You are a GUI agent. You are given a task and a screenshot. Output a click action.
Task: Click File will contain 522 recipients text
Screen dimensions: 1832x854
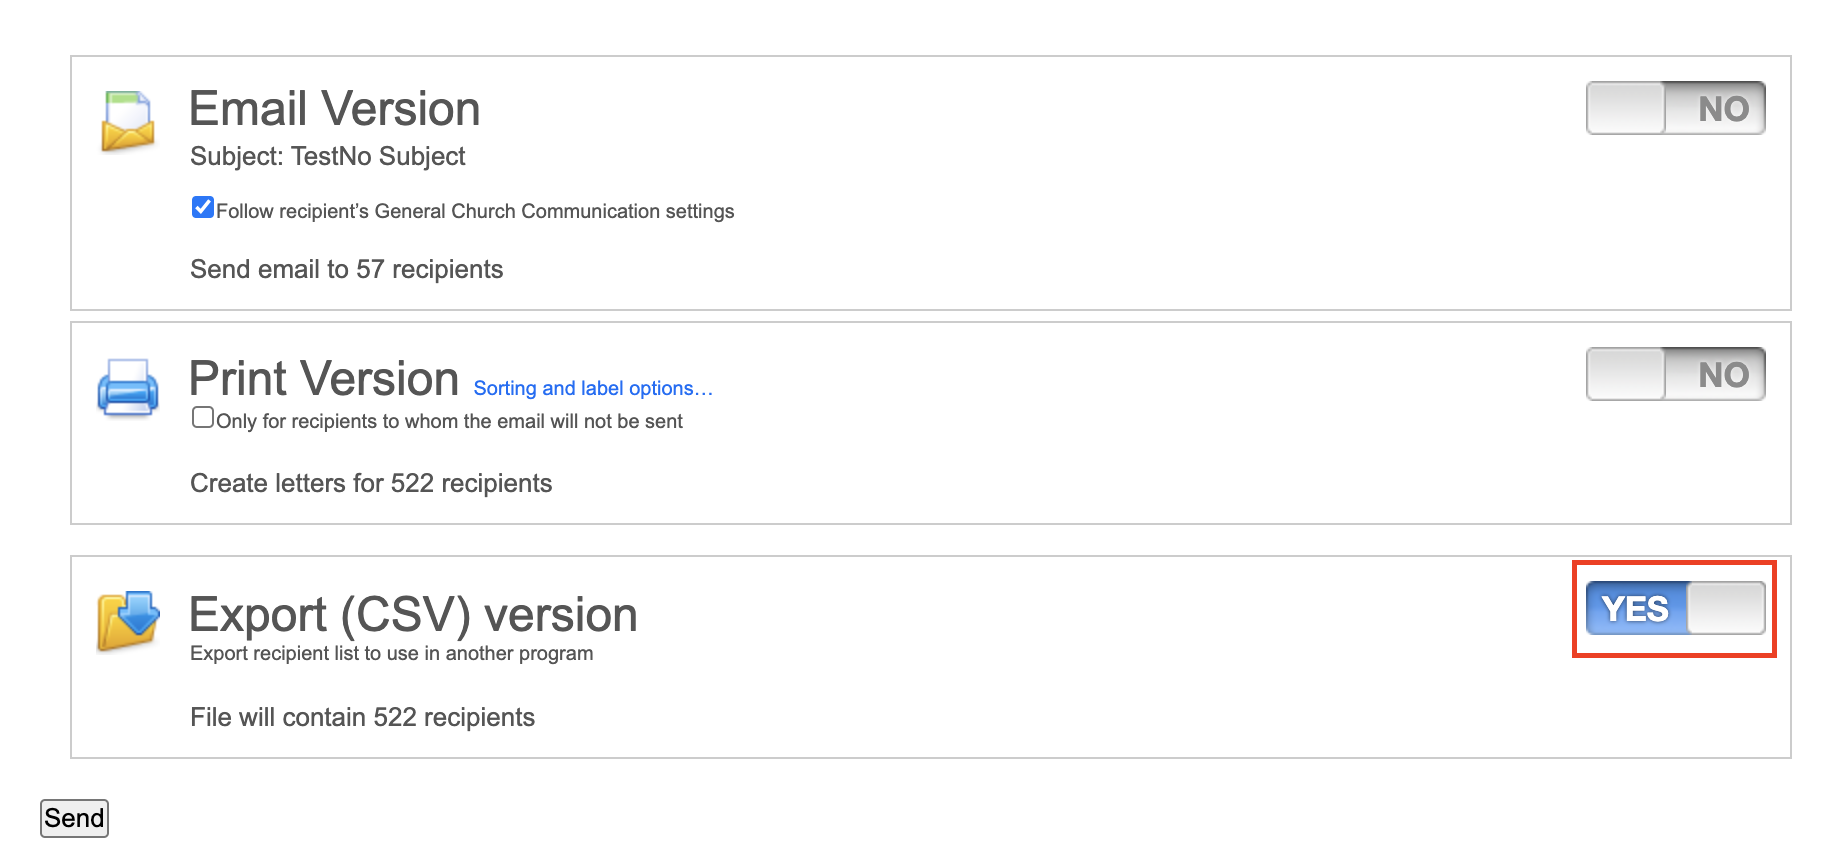click(x=363, y=716)
